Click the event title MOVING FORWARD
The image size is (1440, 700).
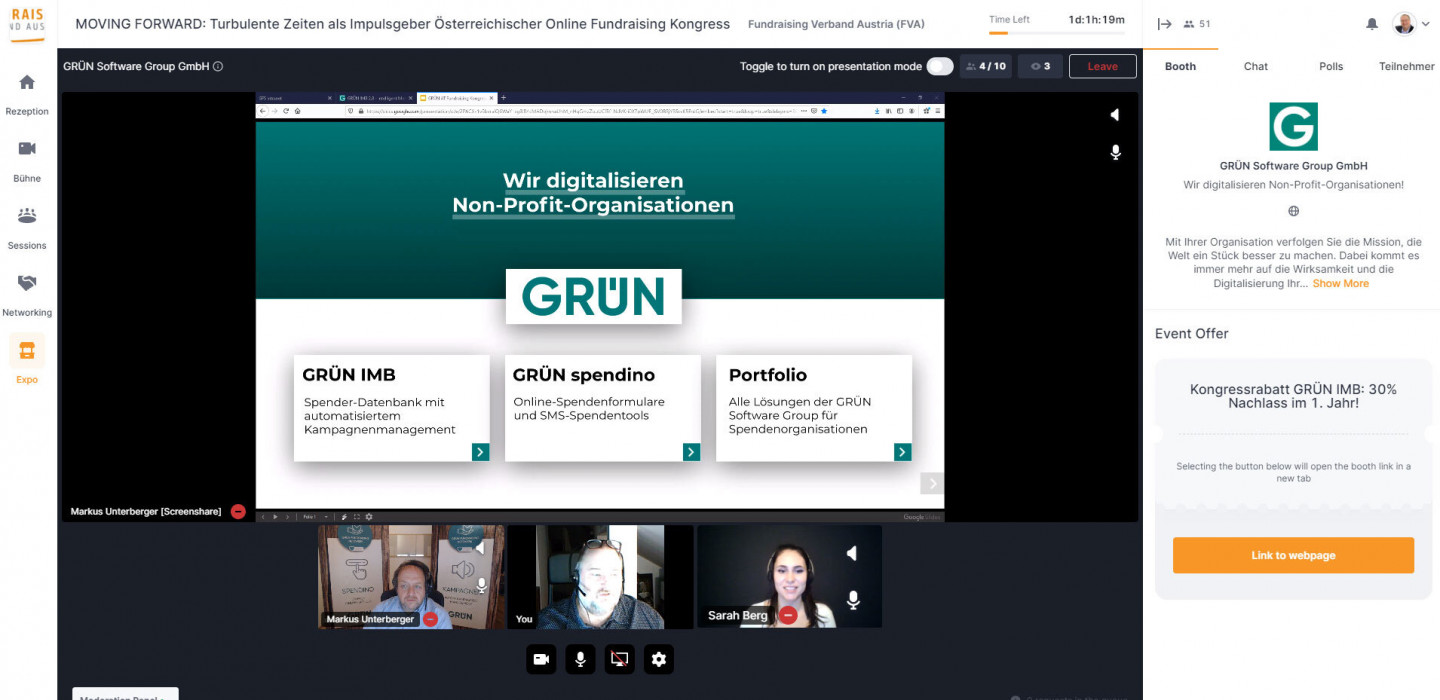coord(403,24)
